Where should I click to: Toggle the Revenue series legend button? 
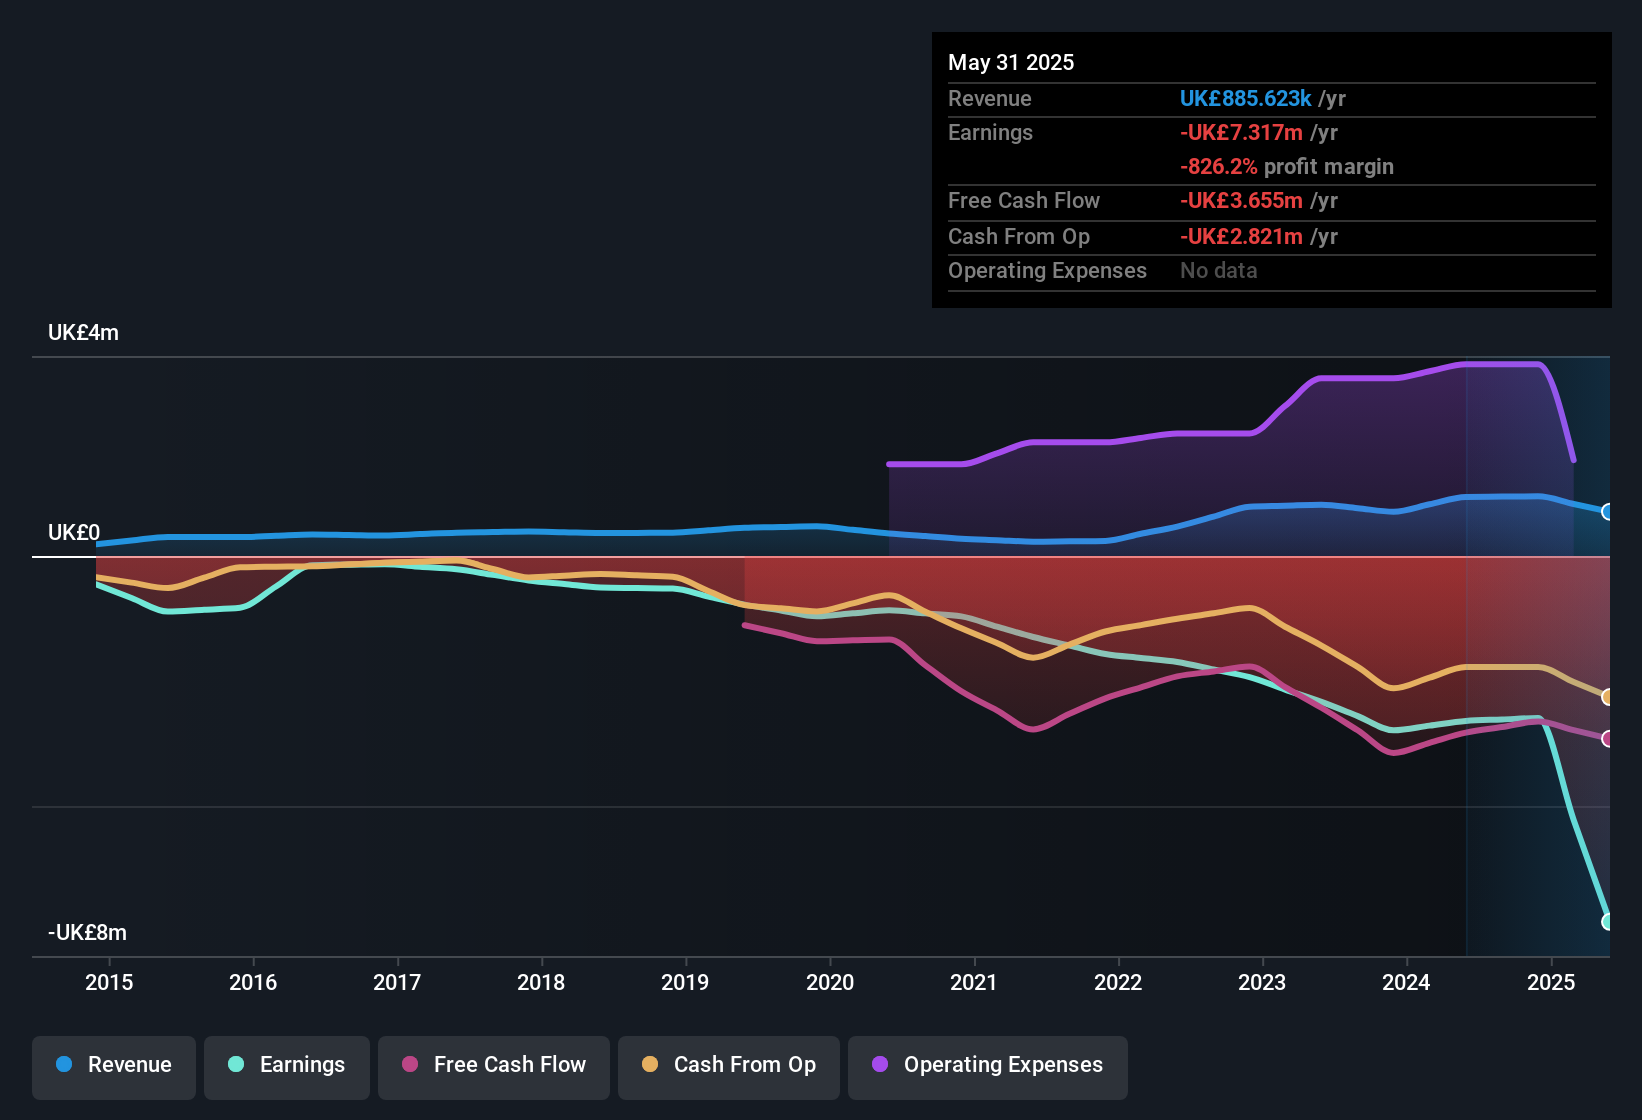(114, 1066)
